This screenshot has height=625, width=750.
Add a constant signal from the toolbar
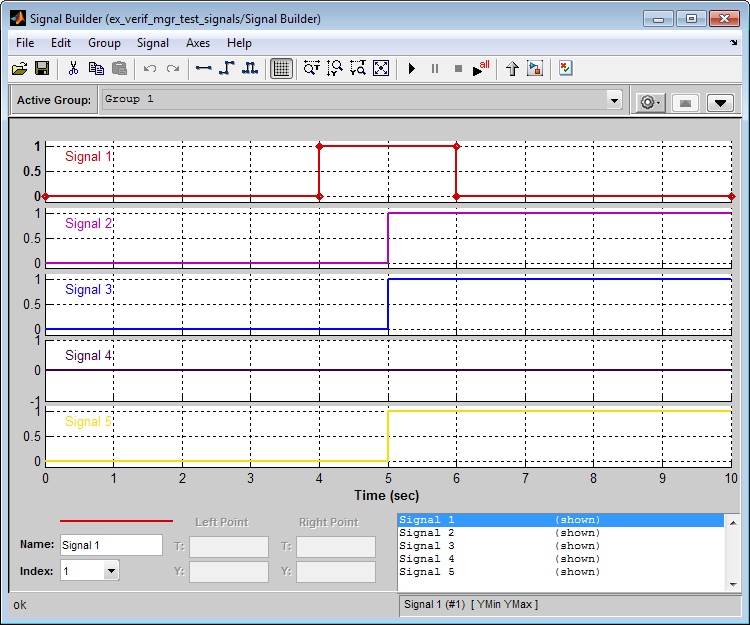[x=204, y=68]
